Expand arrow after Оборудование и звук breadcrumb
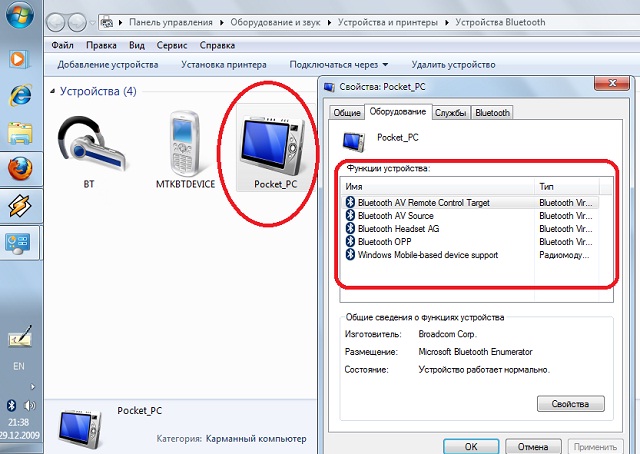This screenshot has width=640, height=454. [x=329, y=22]
